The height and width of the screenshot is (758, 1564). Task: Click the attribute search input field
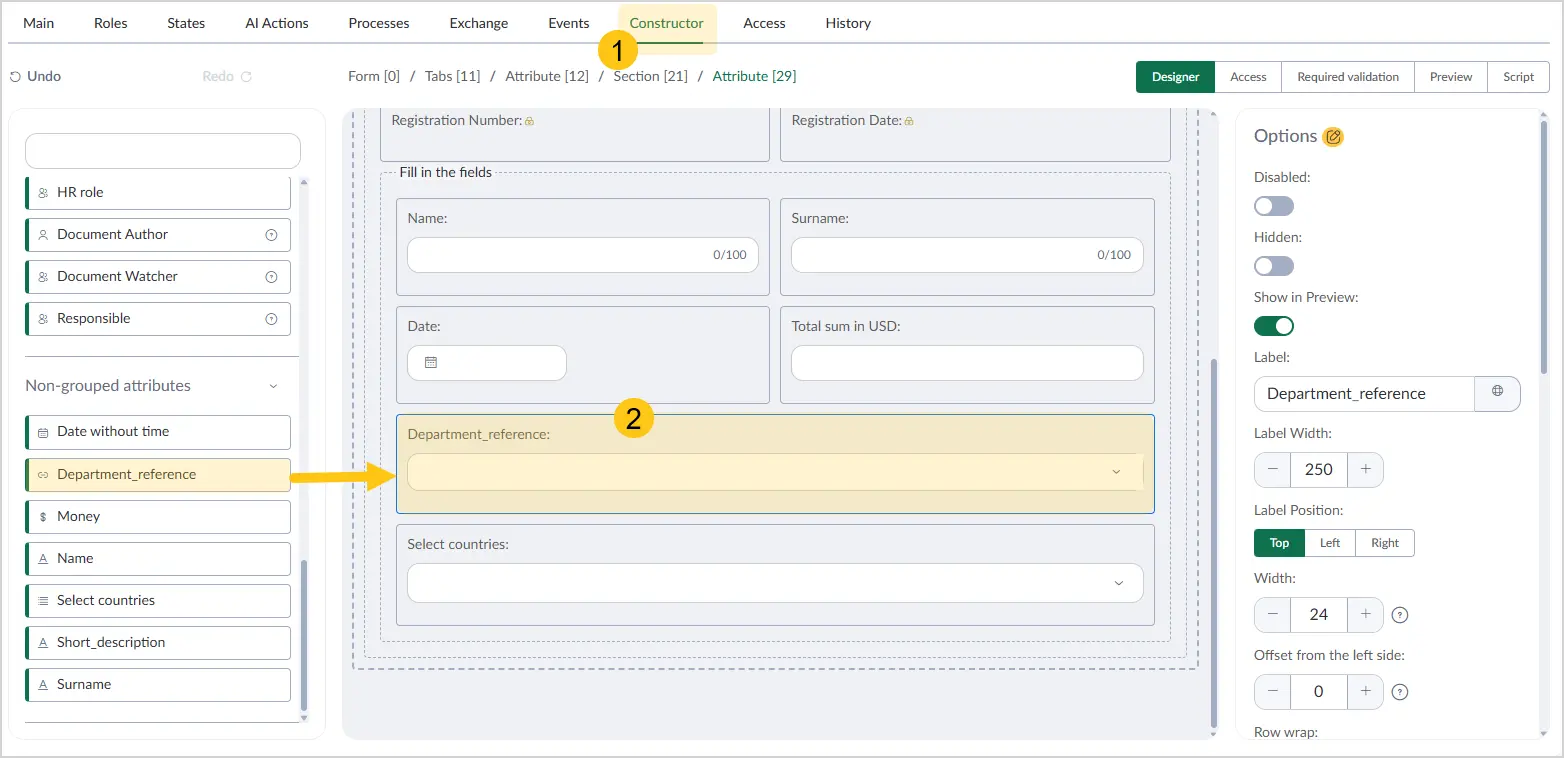coord(163,151)
